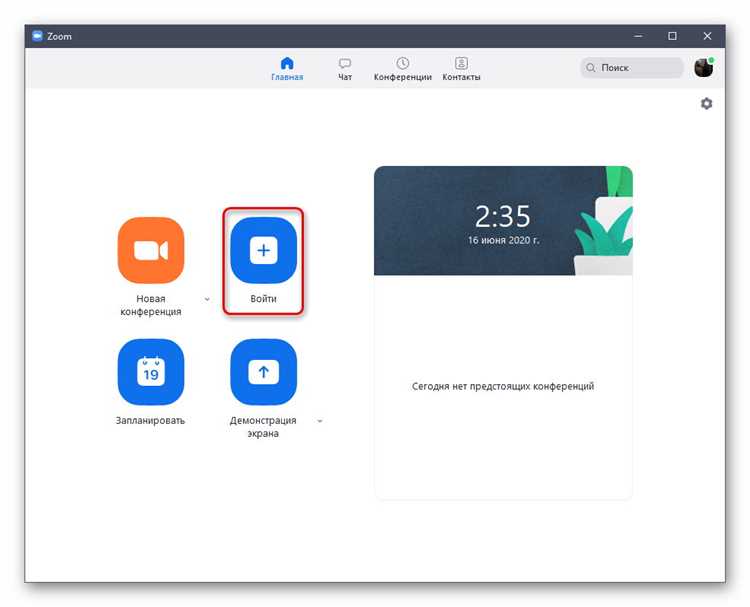Screen dimensions: 750x607
Task: Open the Чат tab
Action: tap(345, 69)
